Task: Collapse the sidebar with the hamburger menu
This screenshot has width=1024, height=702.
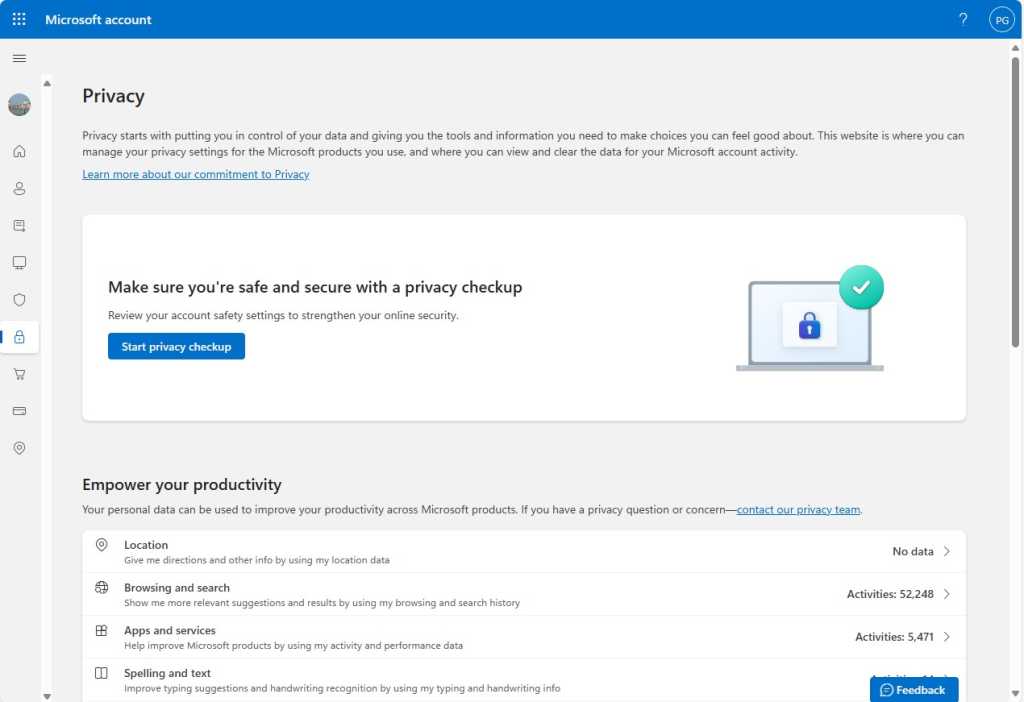Action: coord(18,57)
